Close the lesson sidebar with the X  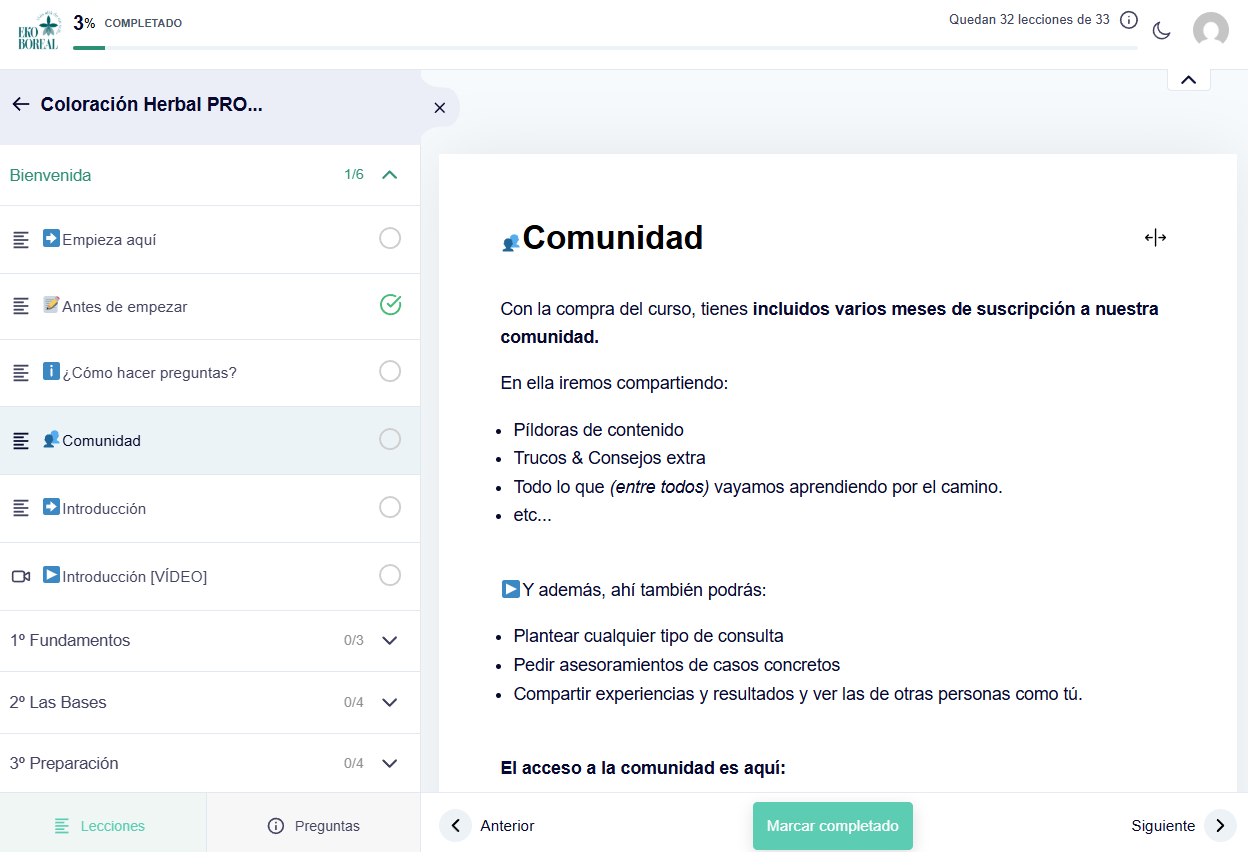click(x=440, y=107)
